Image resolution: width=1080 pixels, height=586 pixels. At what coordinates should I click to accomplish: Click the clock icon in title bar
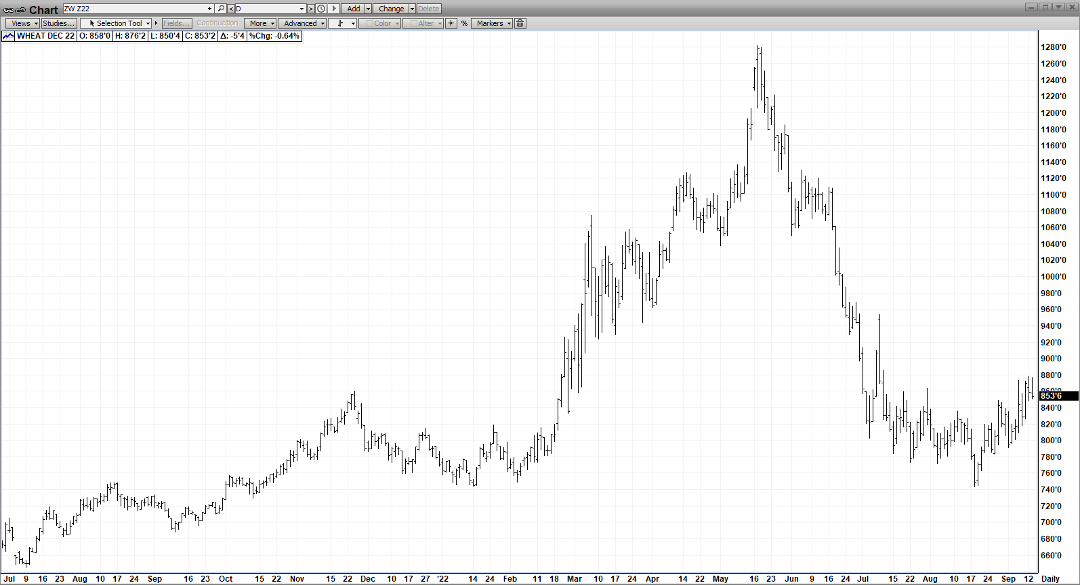[x=321, y=8]
